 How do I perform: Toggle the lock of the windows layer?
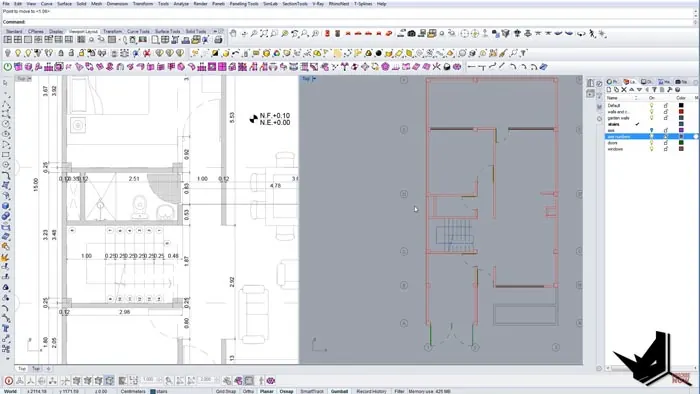pos(666,149)
